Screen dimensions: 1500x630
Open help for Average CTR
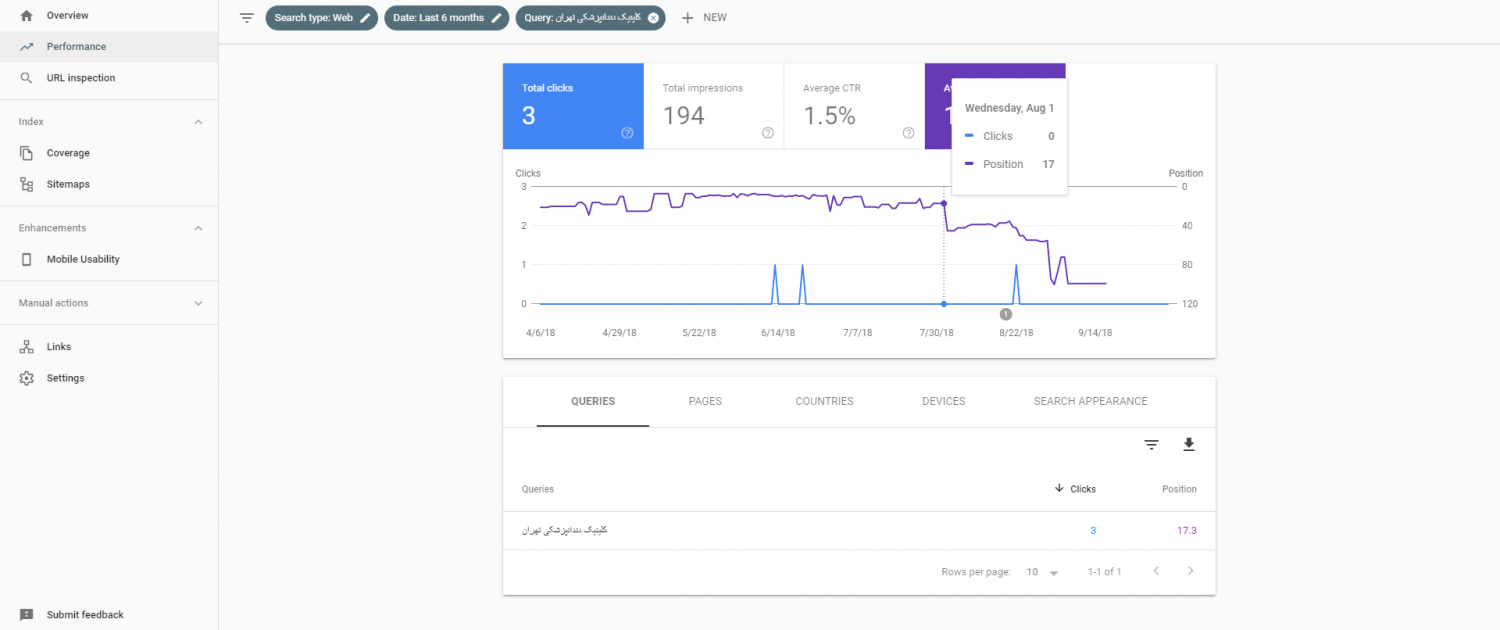[908, 133]
